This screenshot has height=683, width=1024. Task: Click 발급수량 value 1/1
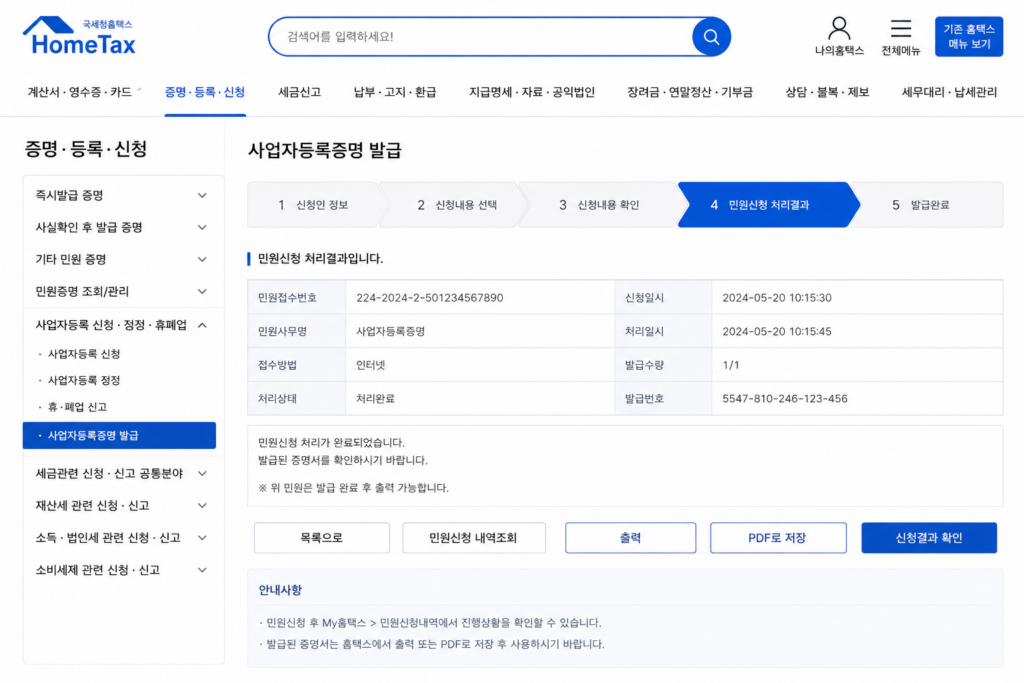[x=731, y=365]
